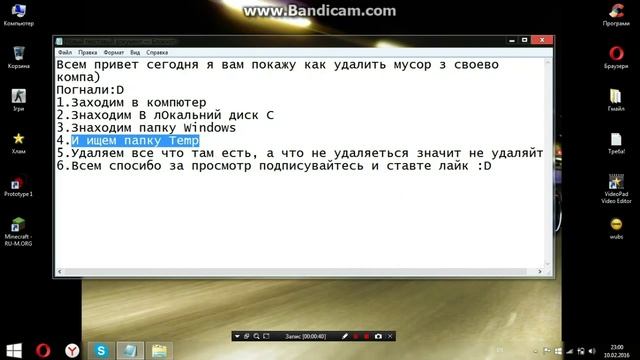Select the Ігри desktop shortcut

pyautogui.click(x=18, y=100)
